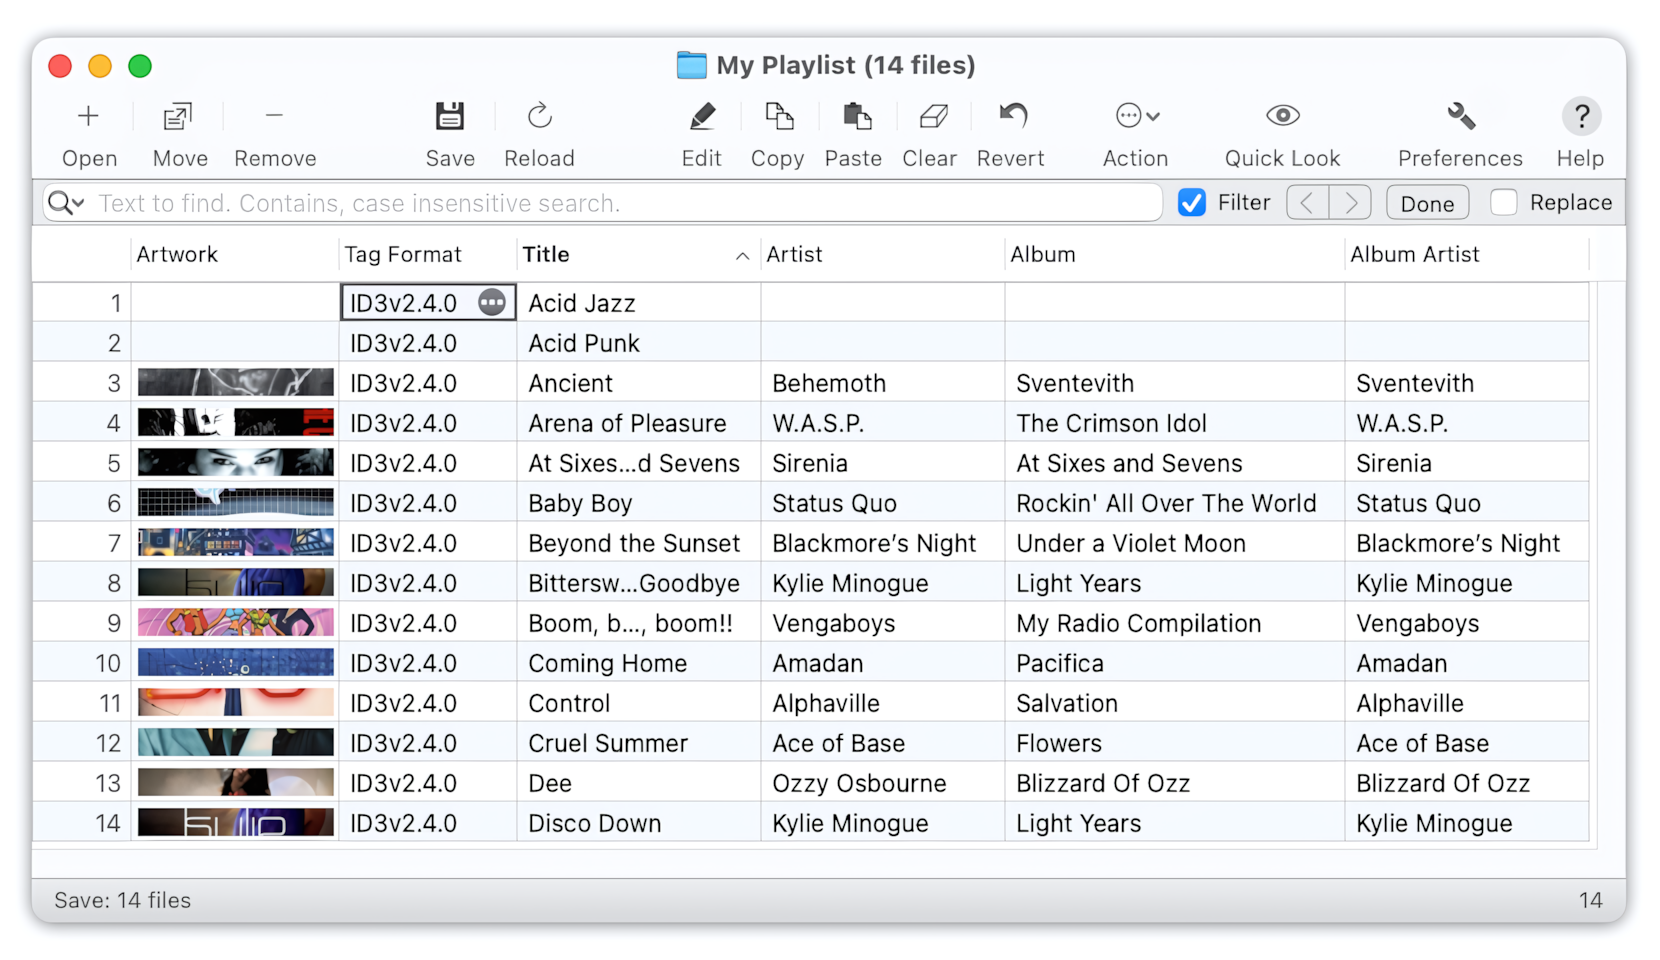Click the Revert undo arrow icon
1660x960 pixels.
1013,116
